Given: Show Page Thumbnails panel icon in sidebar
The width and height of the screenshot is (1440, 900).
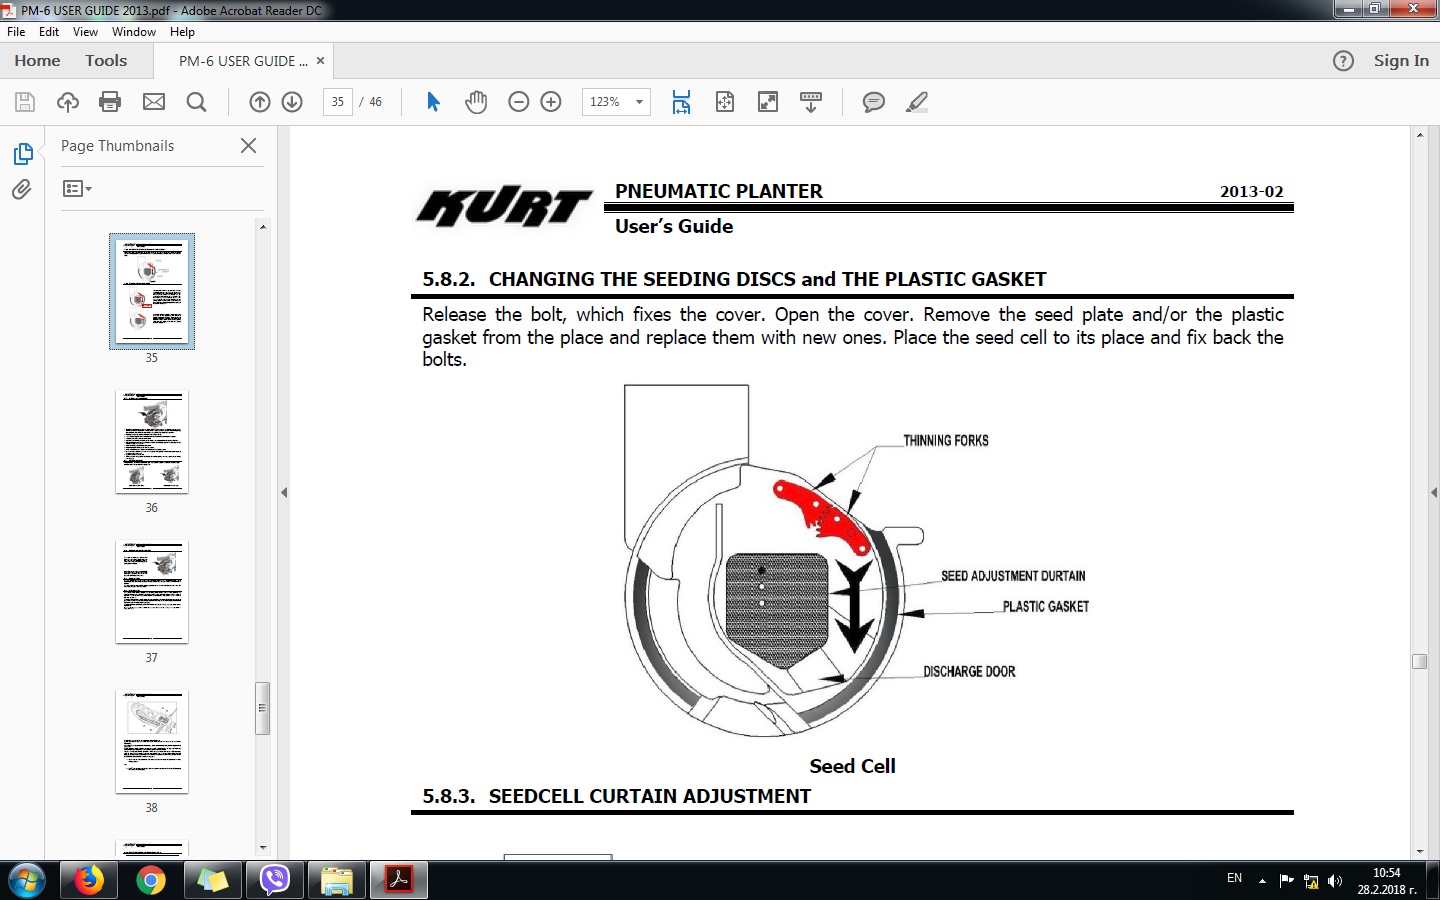Looking at the screenshot, I should [23, 154].
